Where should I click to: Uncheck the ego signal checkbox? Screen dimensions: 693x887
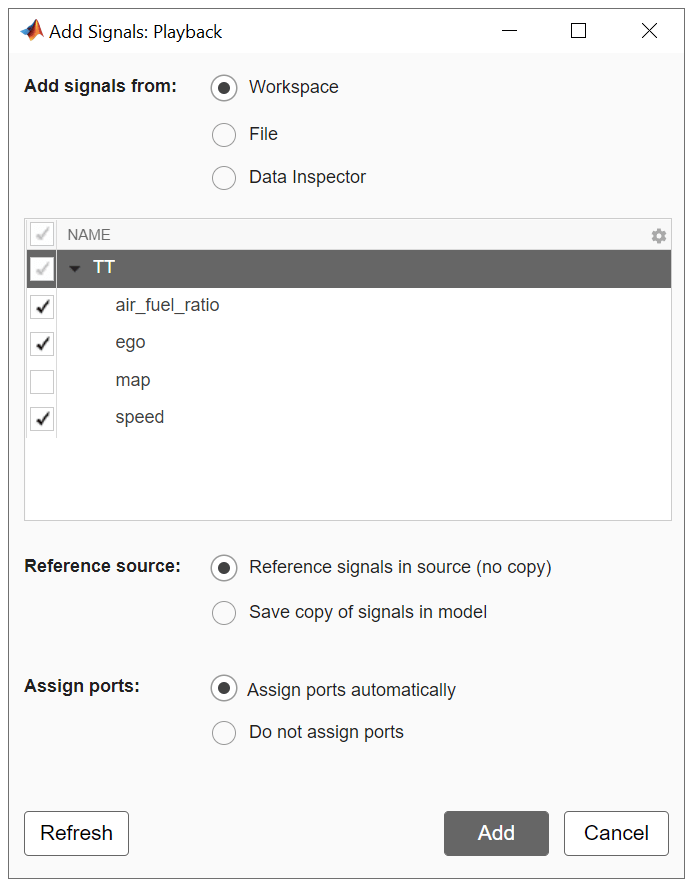coord(42,343)
